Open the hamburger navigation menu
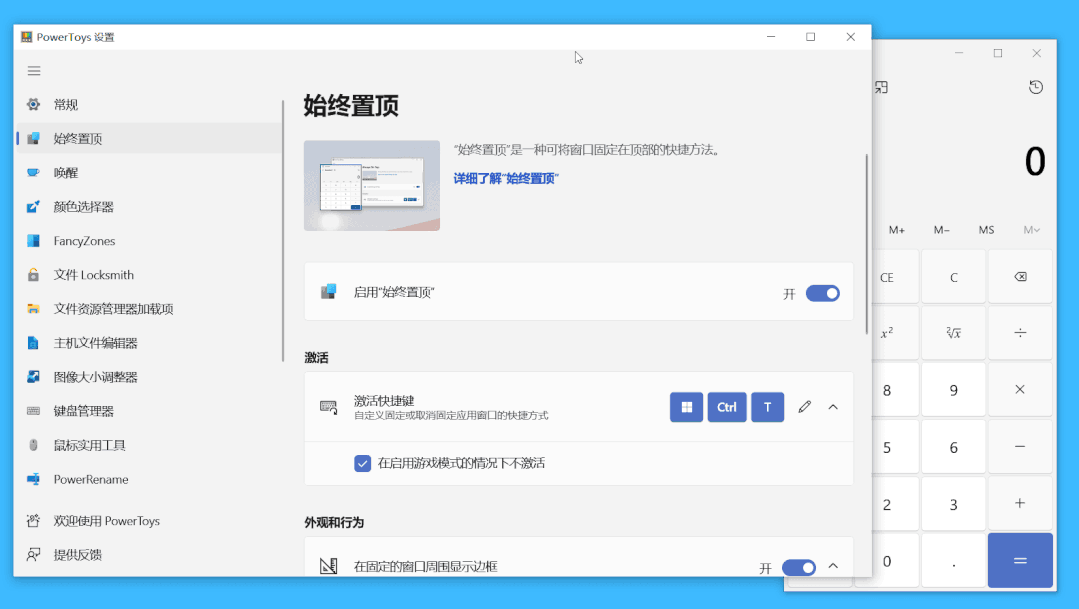1079x609 pixels. 34,71
